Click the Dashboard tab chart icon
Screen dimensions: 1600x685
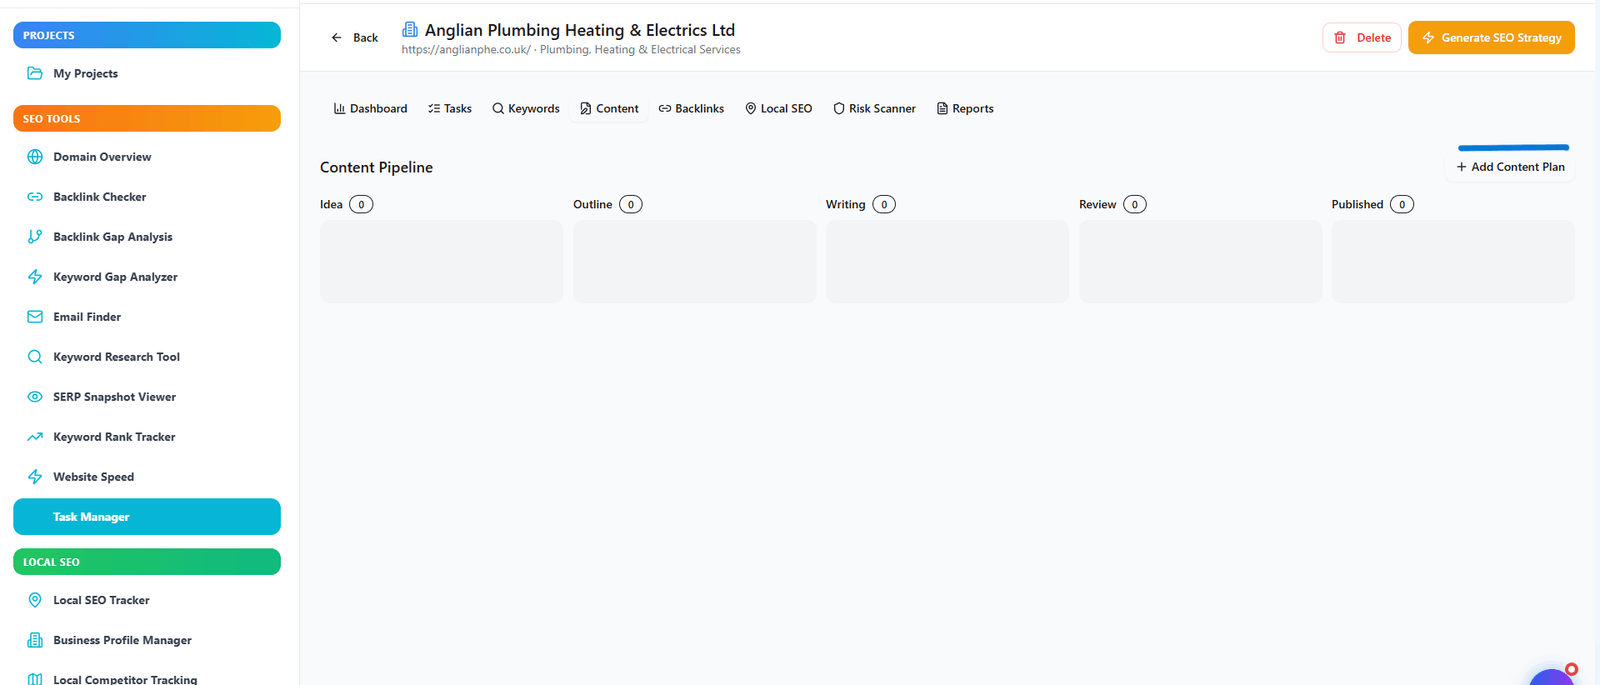[339, 108]
